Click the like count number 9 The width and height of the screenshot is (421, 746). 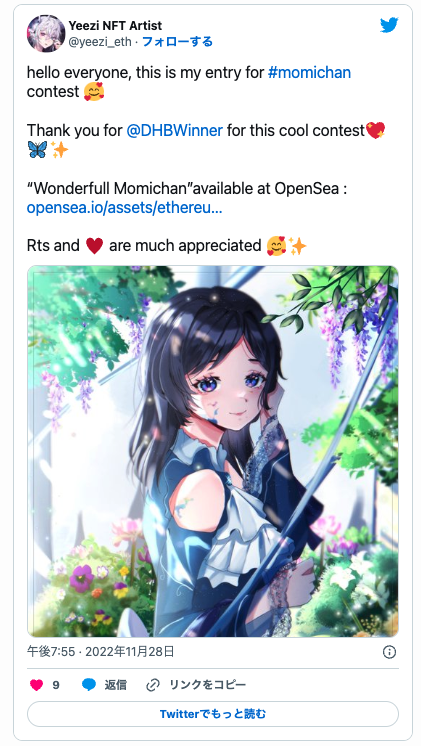coord(56,685)
